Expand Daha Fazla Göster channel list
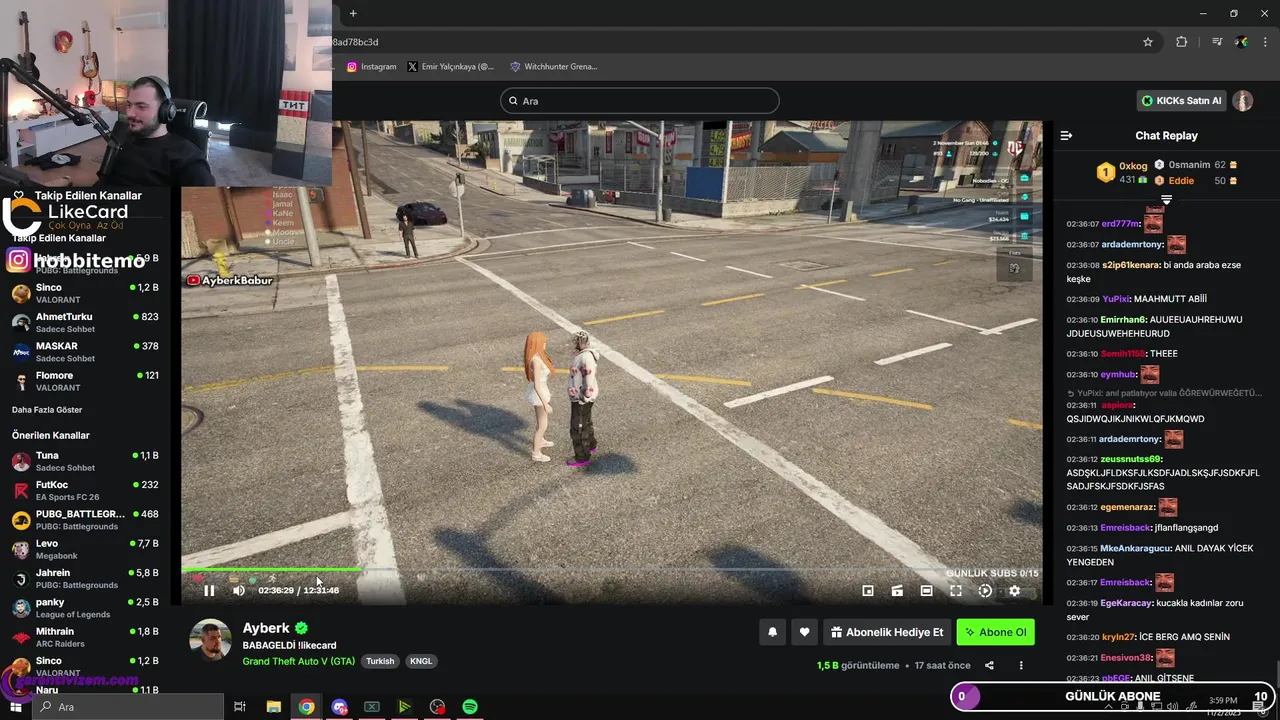The image size is (1280, 720). (x=47, y=410)
